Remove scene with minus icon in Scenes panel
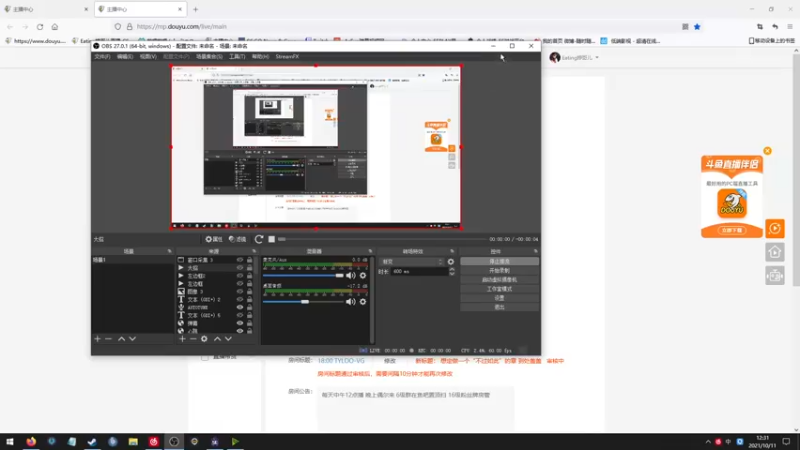 point(108,339)
